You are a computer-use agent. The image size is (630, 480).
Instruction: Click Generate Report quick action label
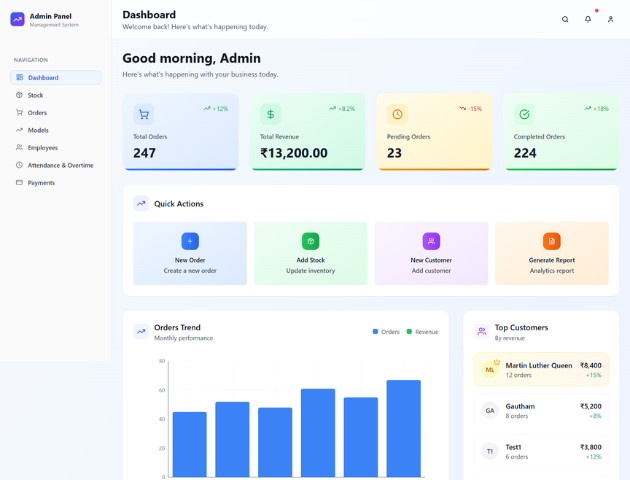click(552, 260)
